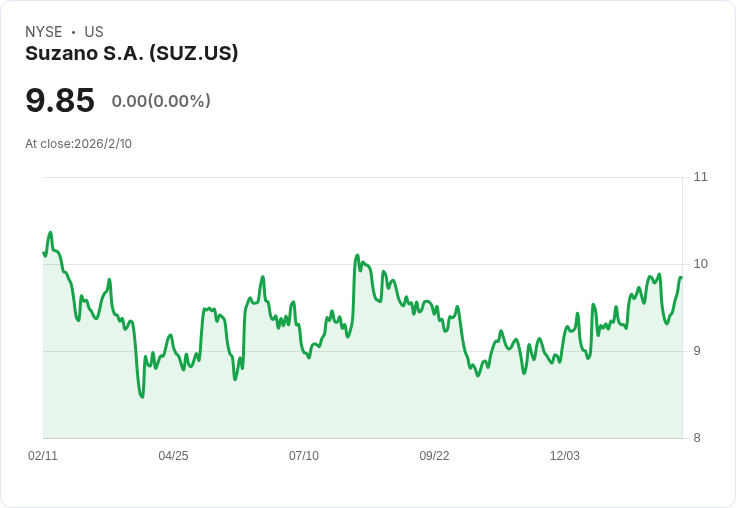Click the final point of the green price line

click(681, 277)
